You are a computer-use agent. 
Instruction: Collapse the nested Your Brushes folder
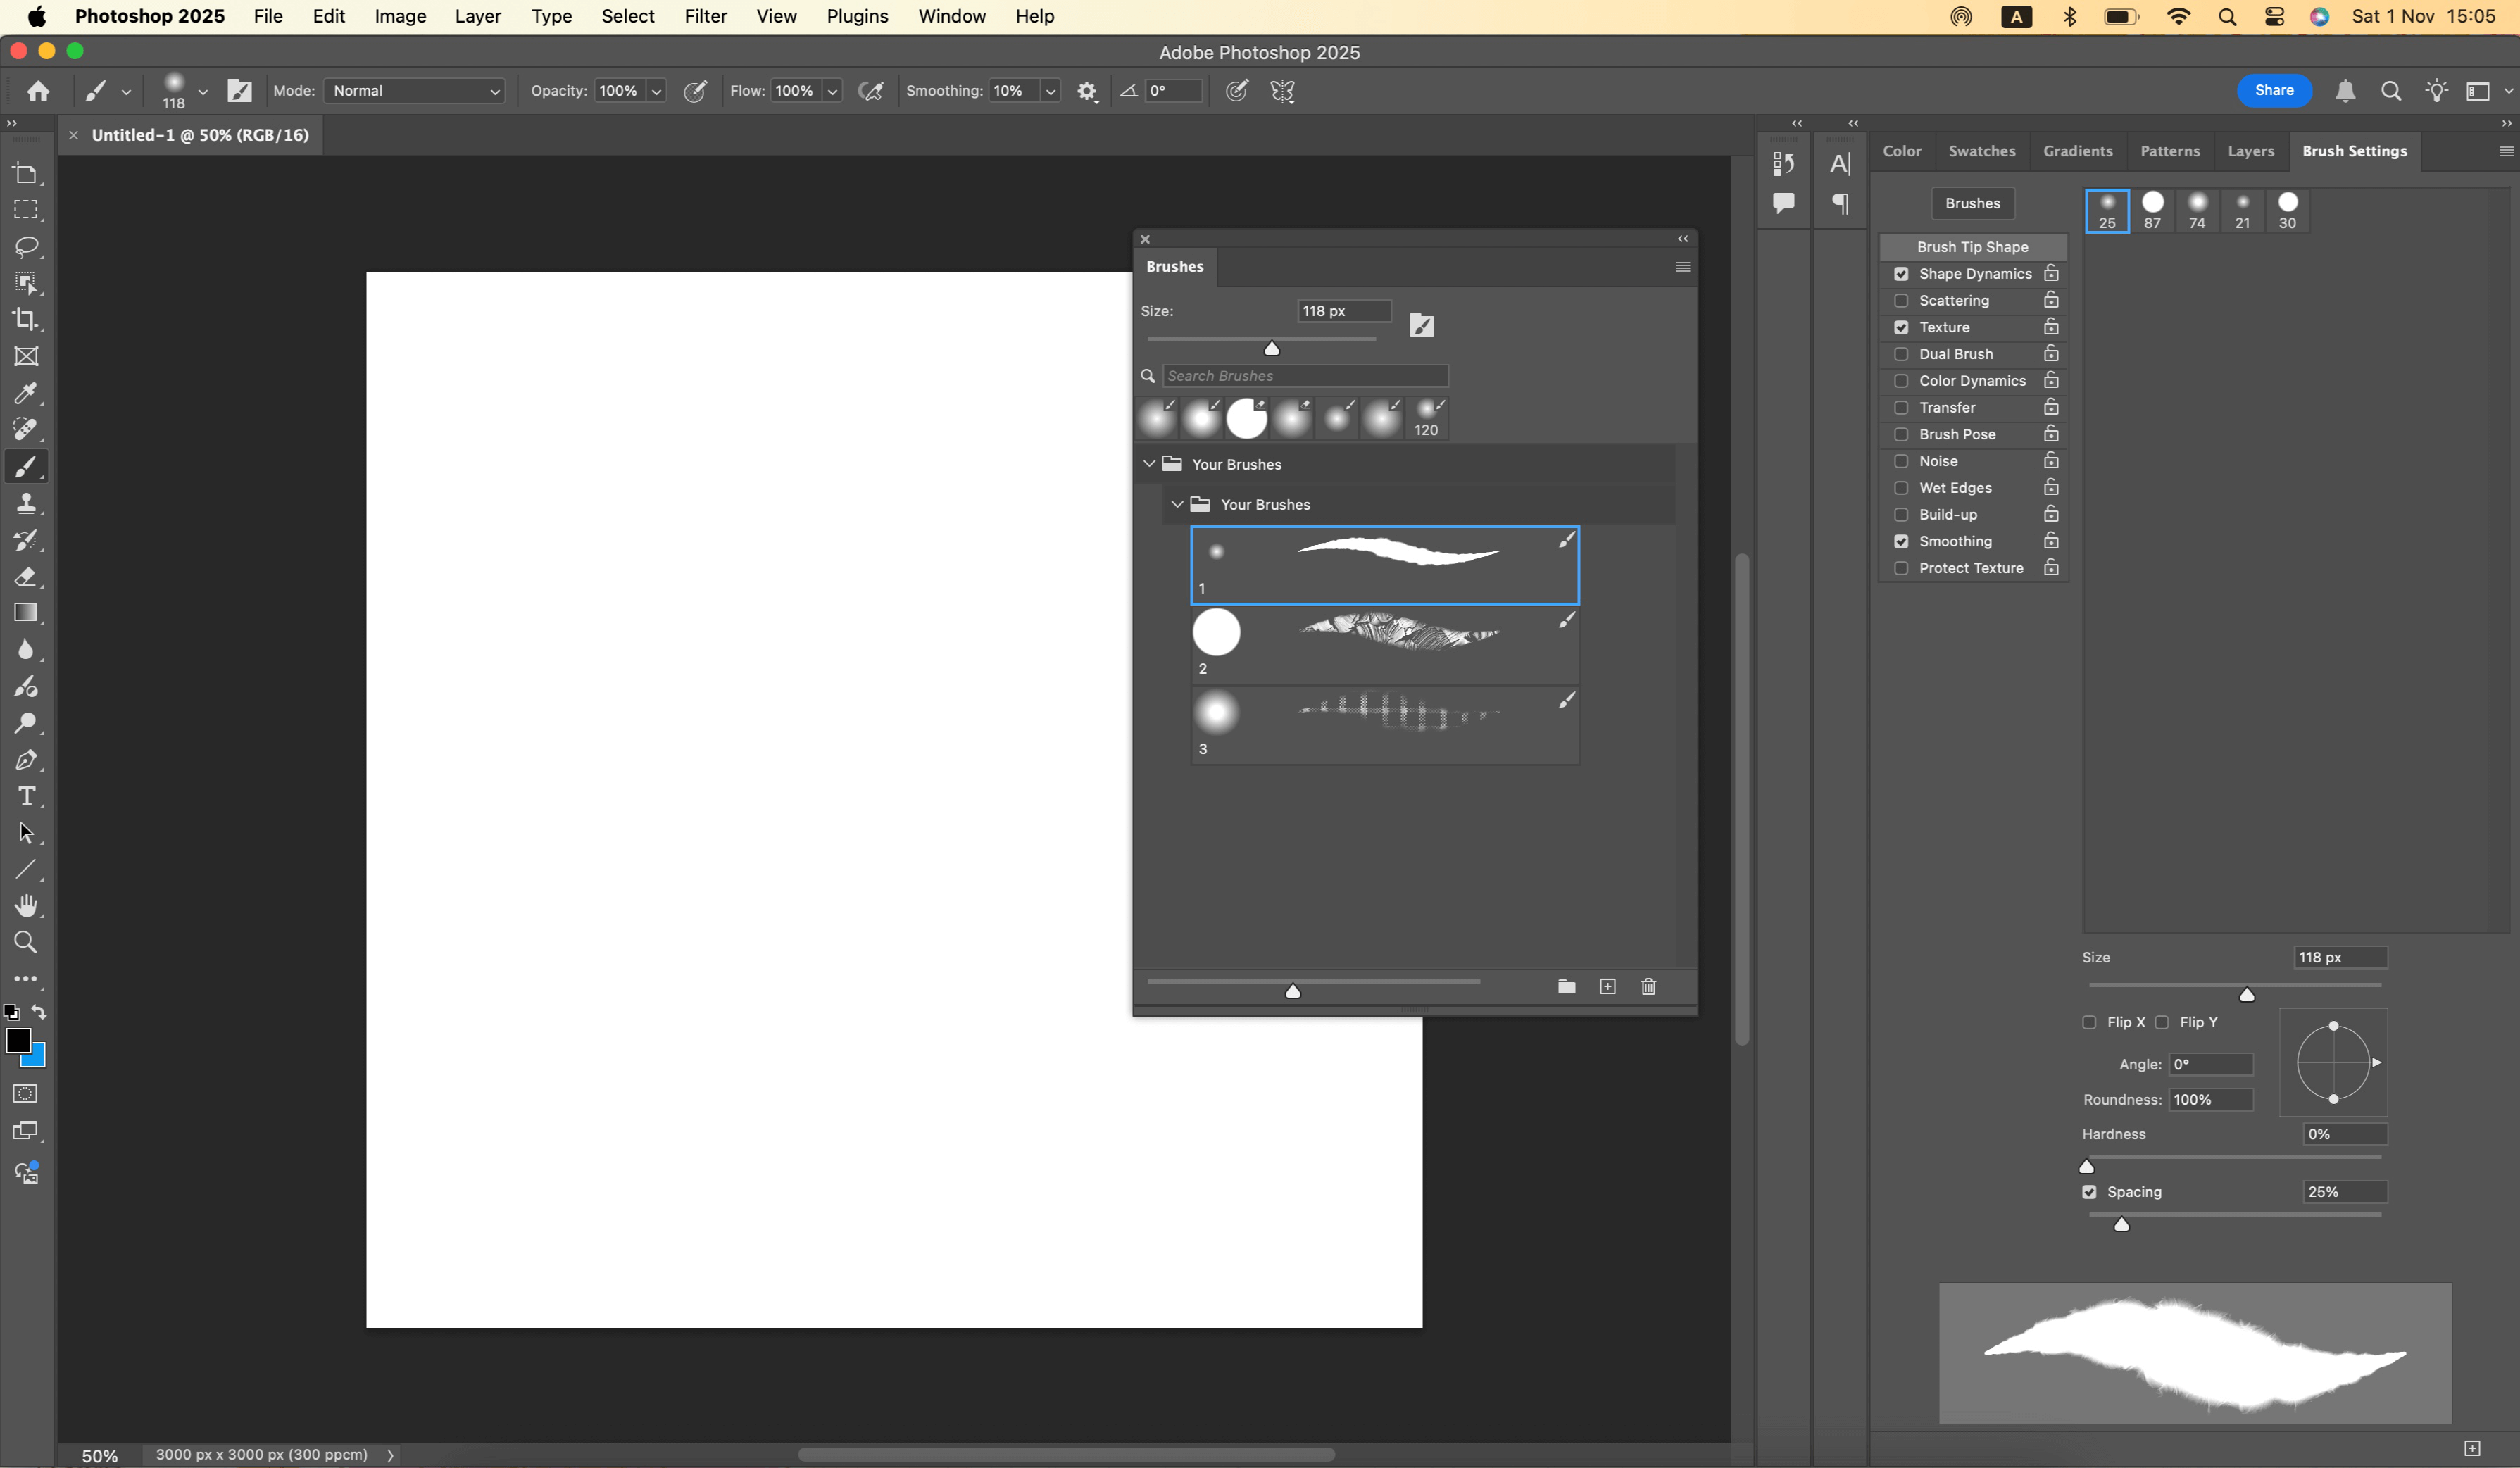(1177, 504)
